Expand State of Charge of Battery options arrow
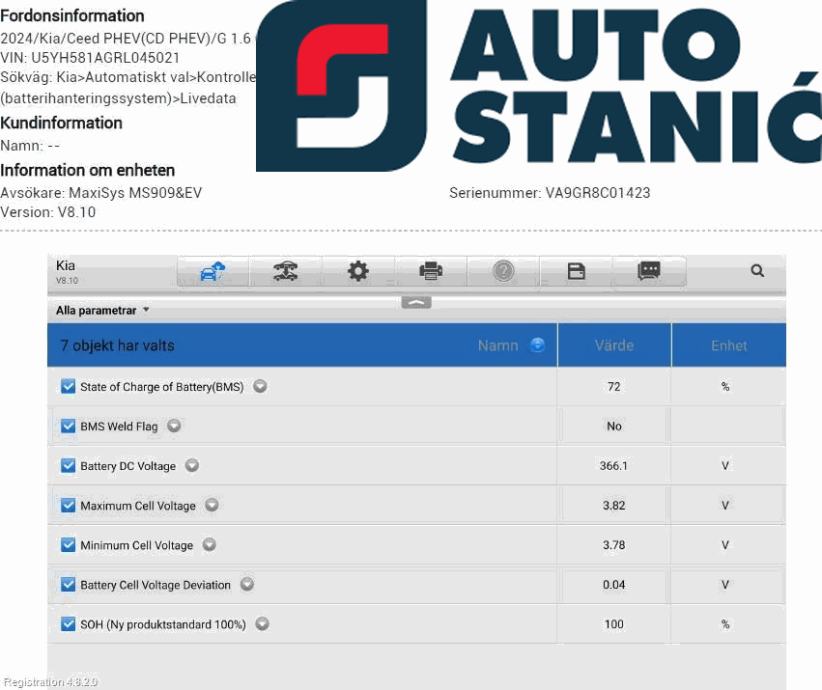 click(260, 386)
